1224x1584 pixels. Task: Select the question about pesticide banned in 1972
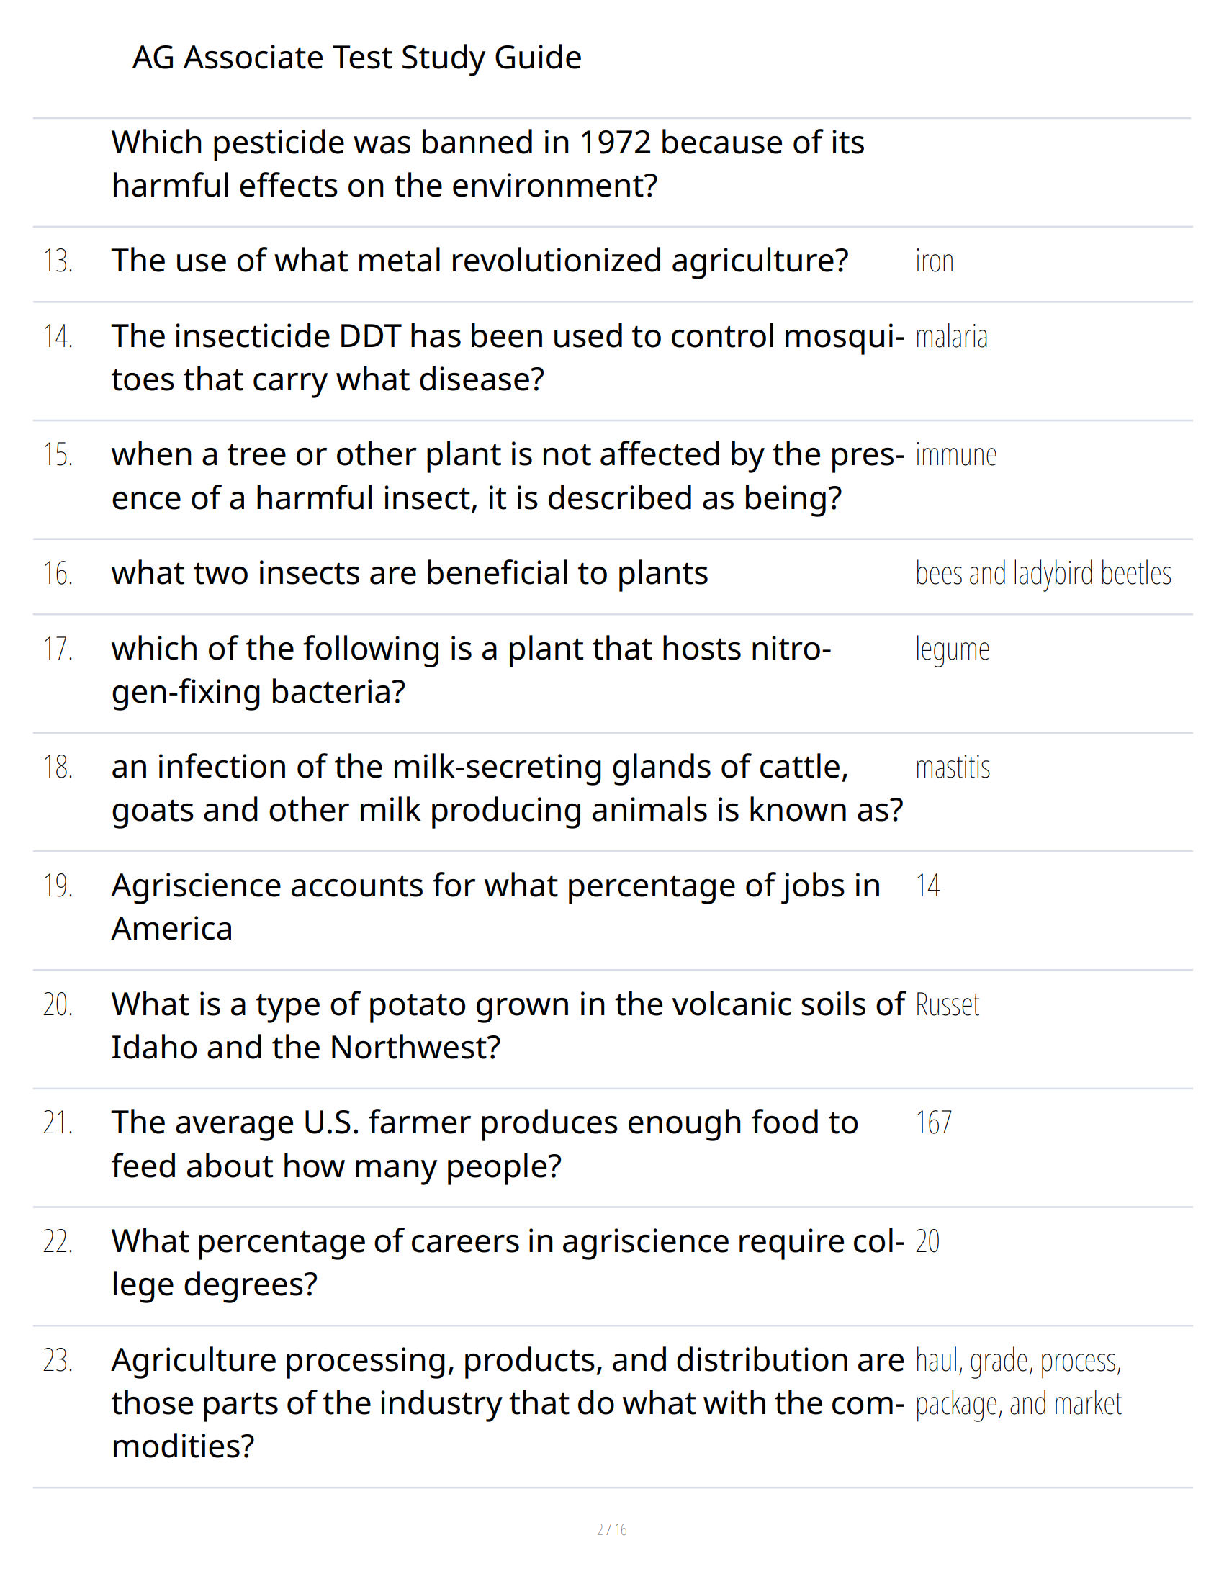coord(488,164)
